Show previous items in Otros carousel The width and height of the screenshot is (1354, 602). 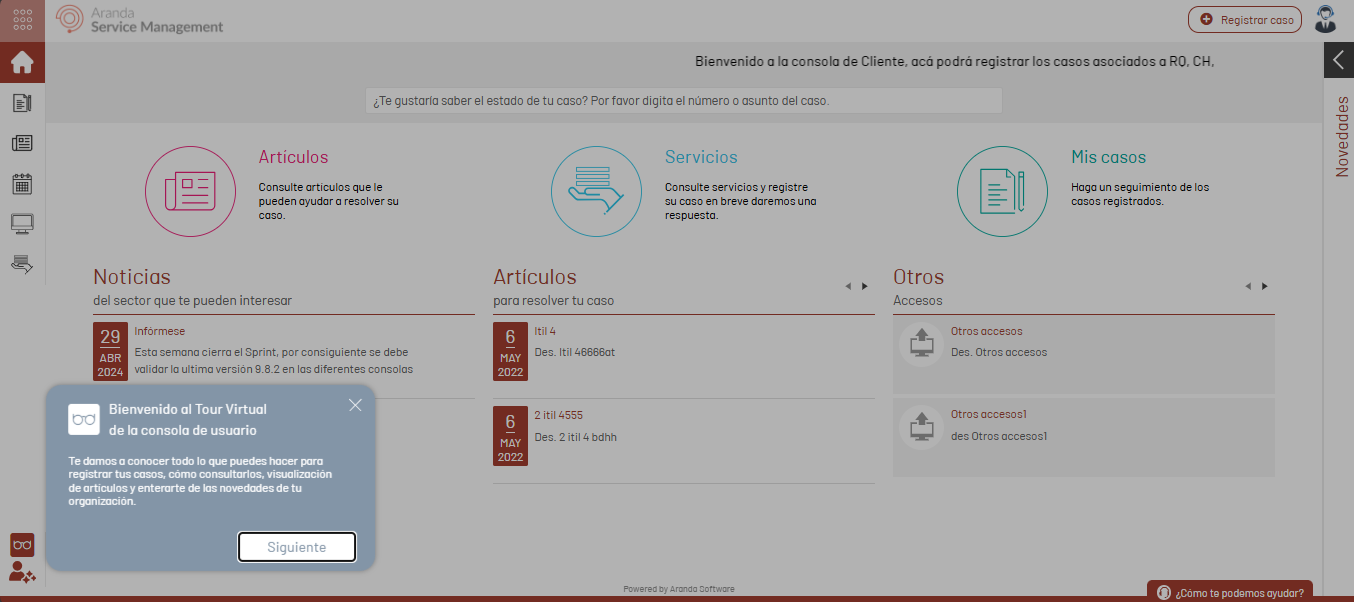[x=1248, y=286]
